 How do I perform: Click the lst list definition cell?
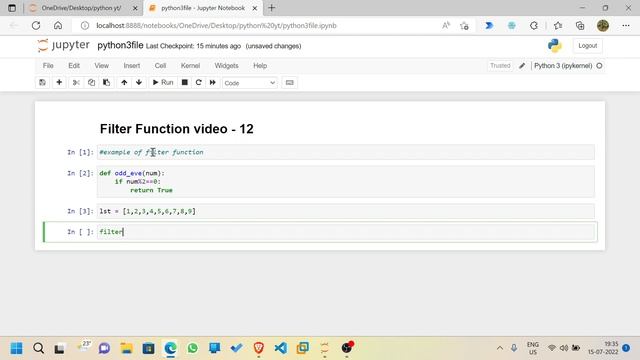(346, 211)
